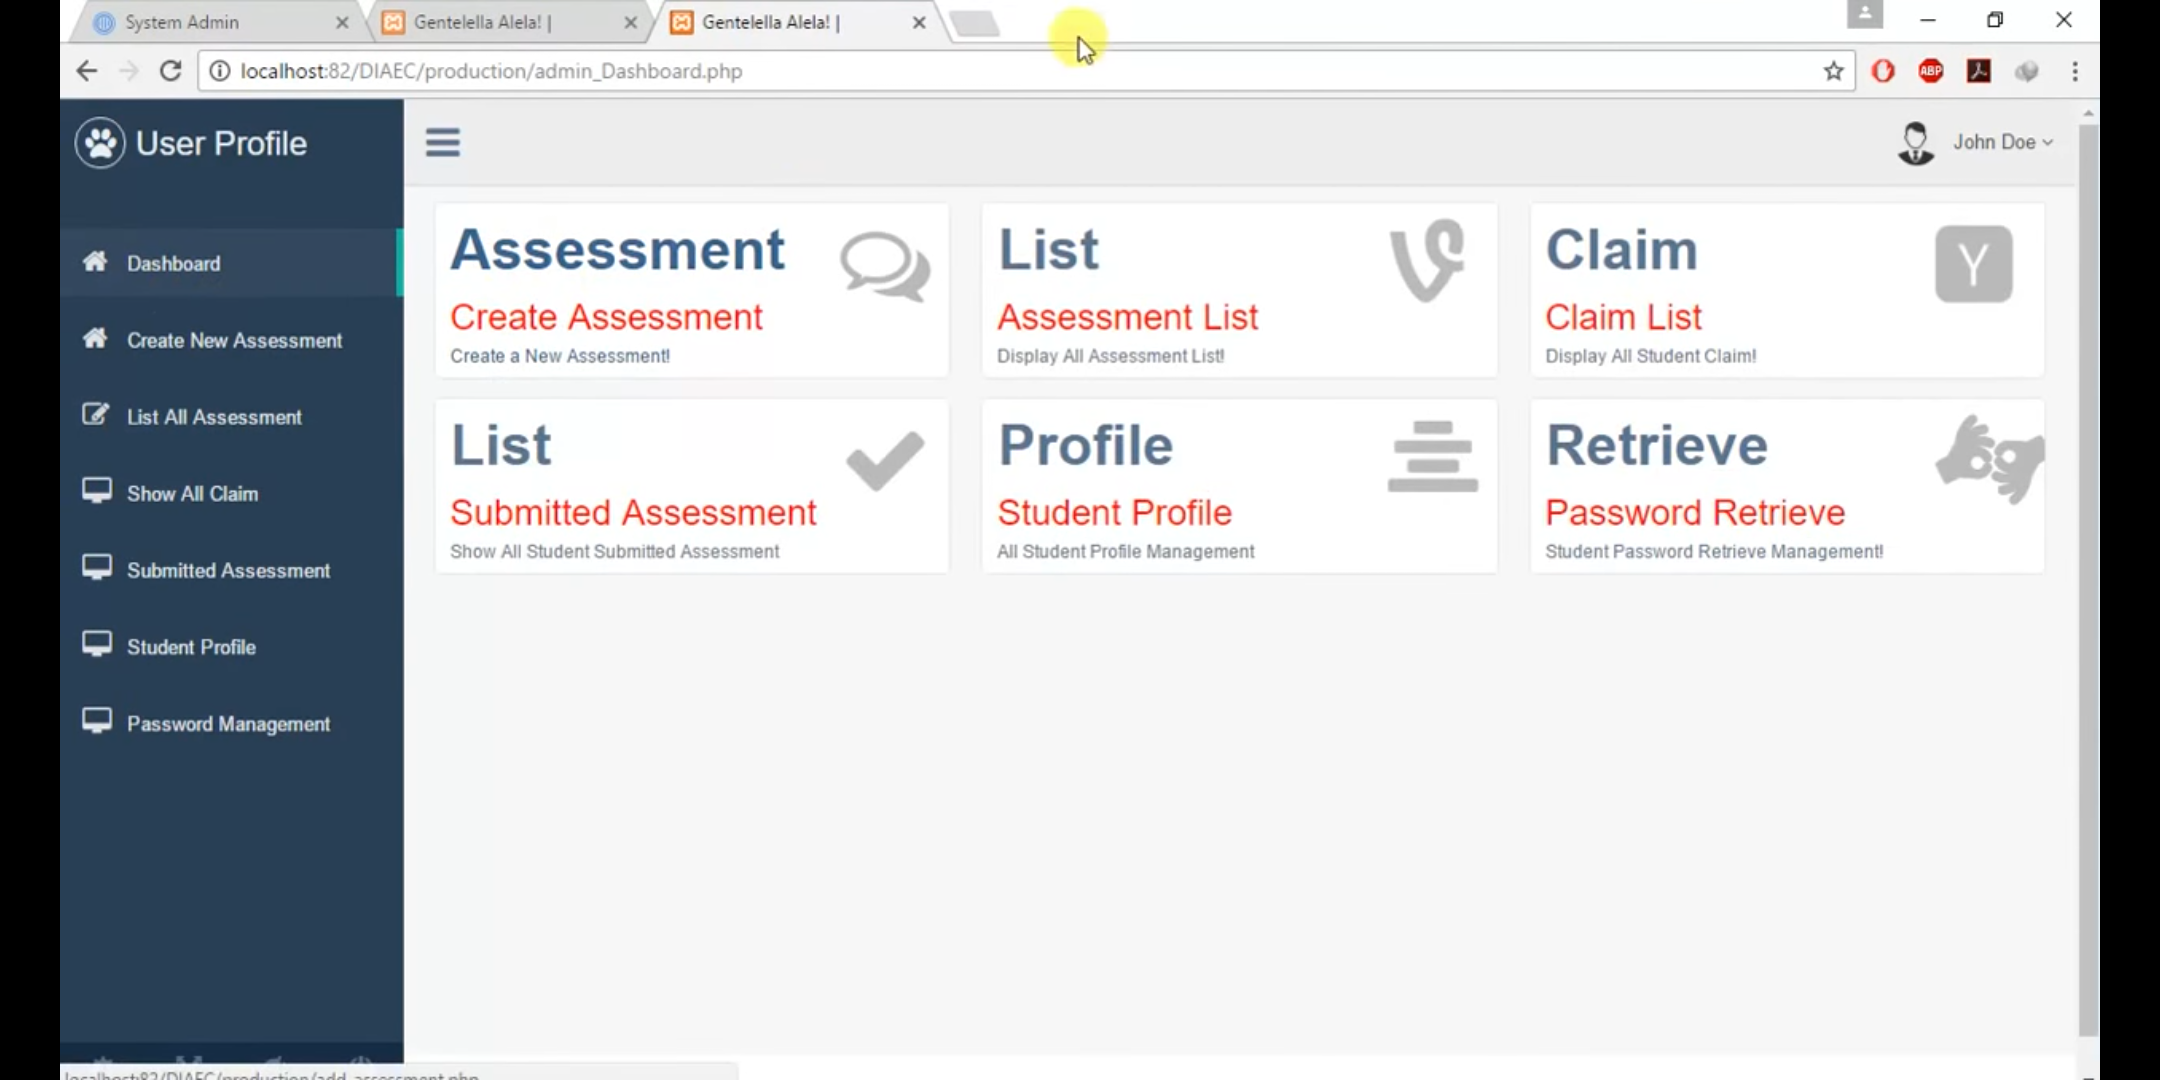Bookmark this page with the star icon
This screenshot has height=1080, width=2160.
point(1833,71)
